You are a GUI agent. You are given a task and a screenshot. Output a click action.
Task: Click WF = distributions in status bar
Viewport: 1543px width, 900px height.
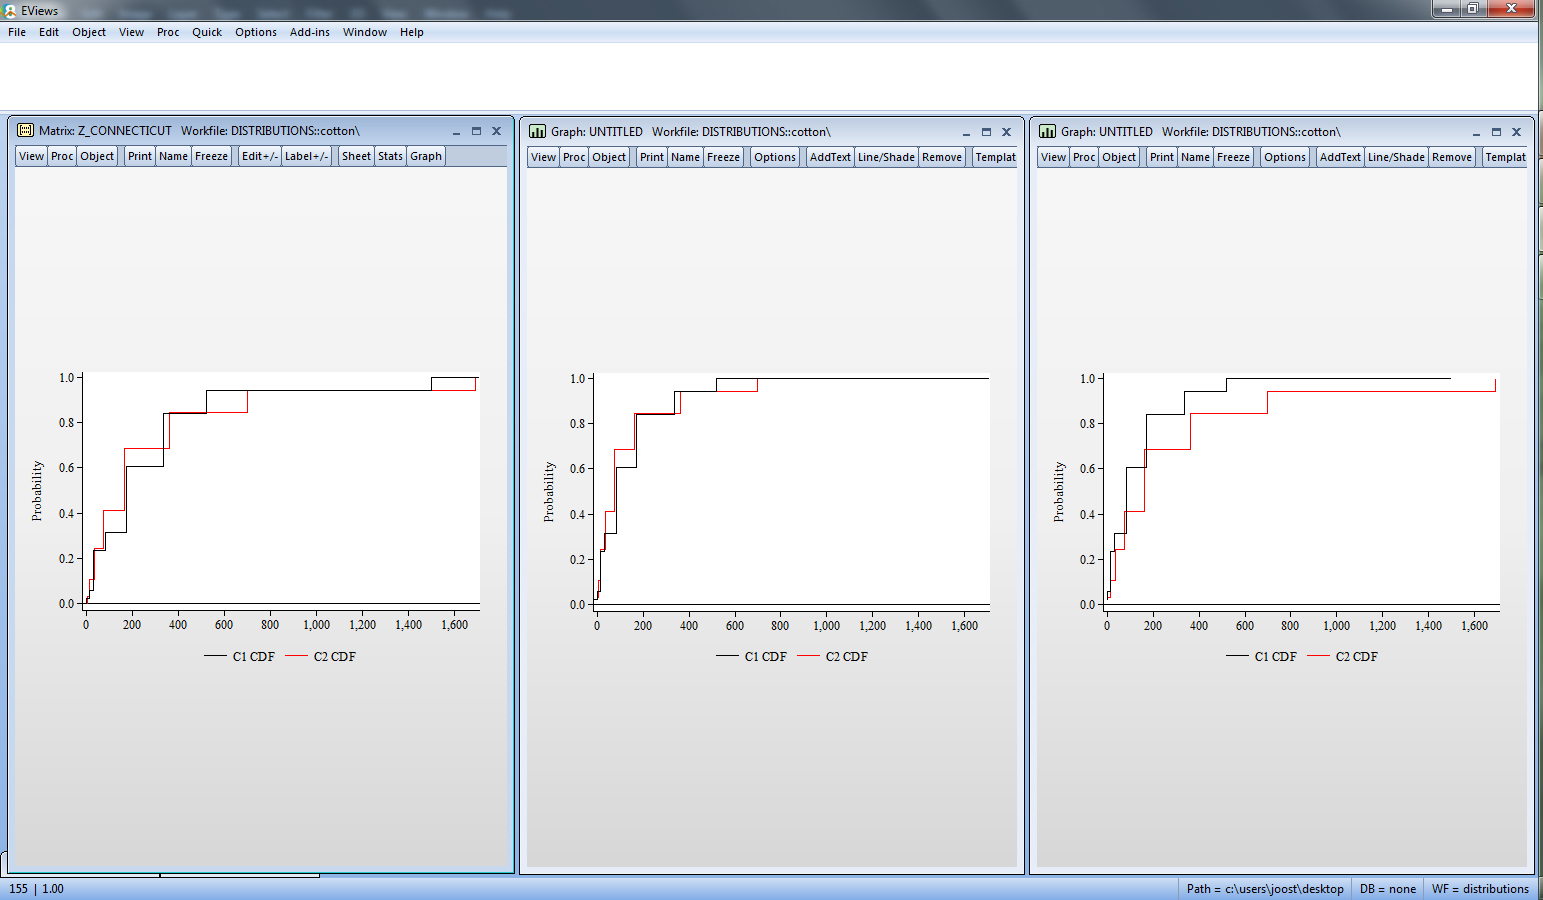point(1480,889)
